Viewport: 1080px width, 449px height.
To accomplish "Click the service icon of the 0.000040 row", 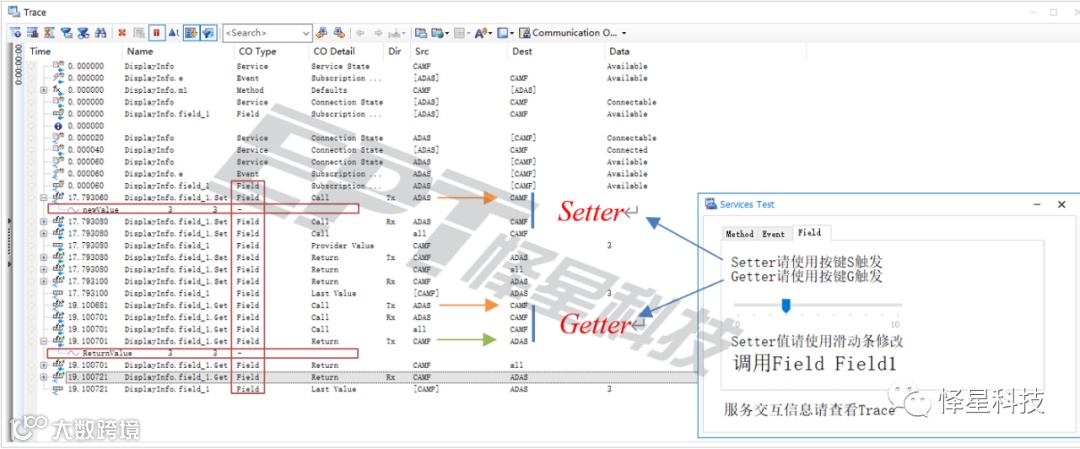I will tap(59, 150).
